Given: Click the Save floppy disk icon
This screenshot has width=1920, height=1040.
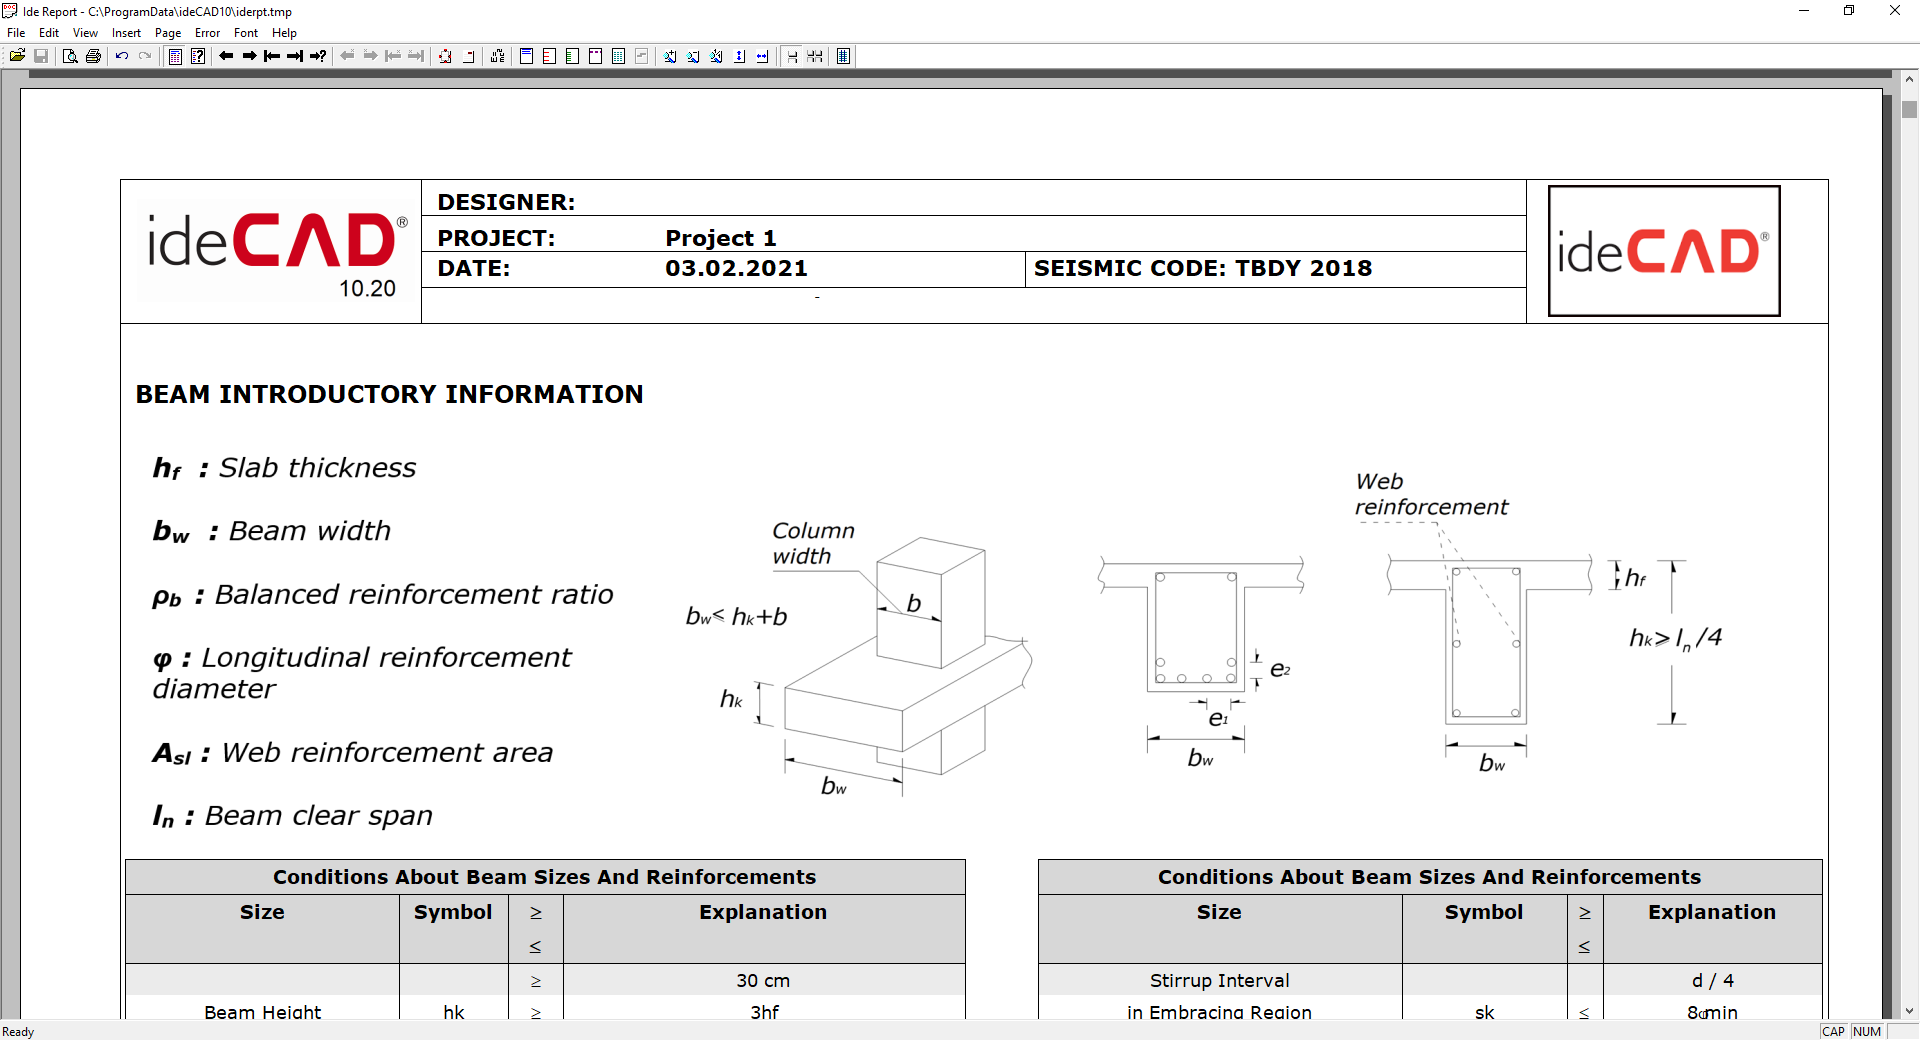Looking at the screenshot, I should click(x=41, y=56).
